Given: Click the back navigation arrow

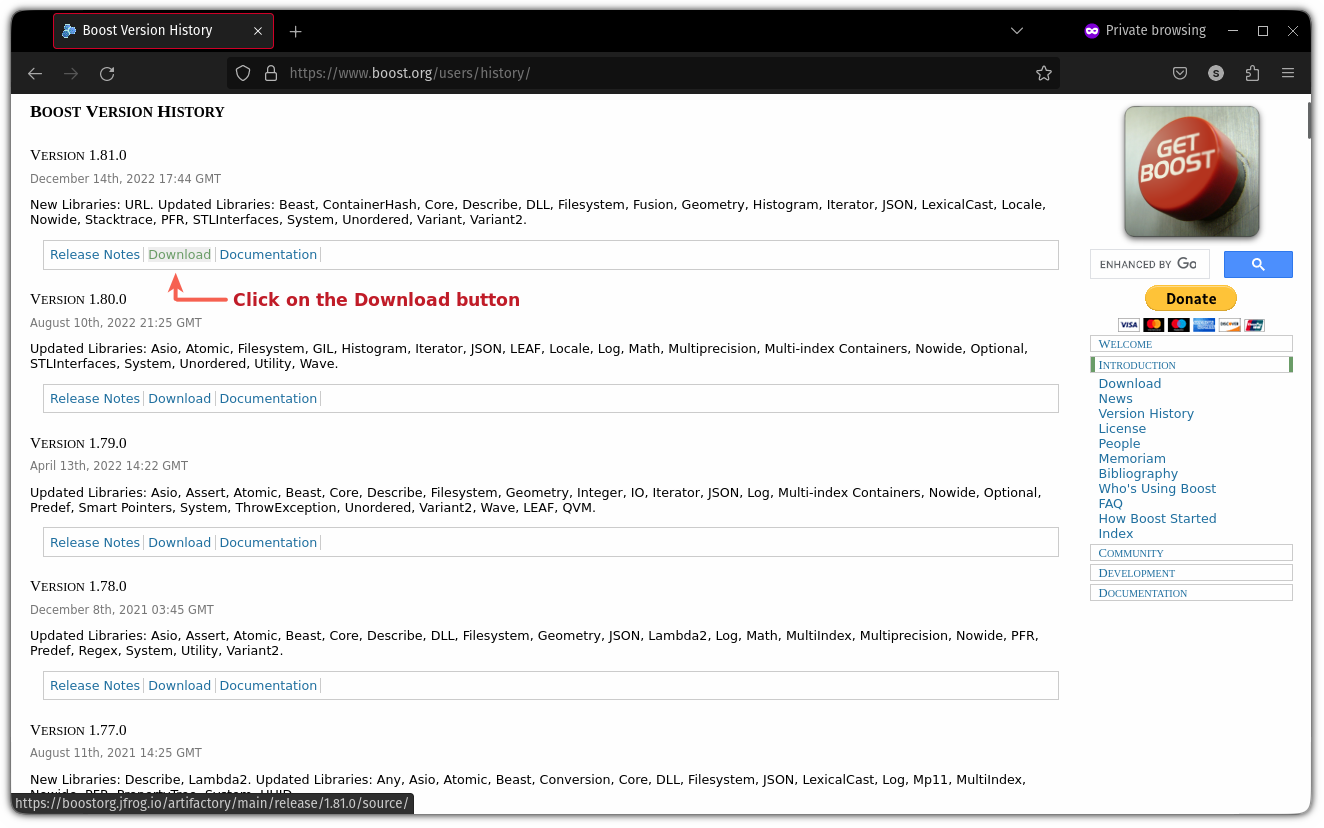Looking at the screenshot, I should click(35, 73).
